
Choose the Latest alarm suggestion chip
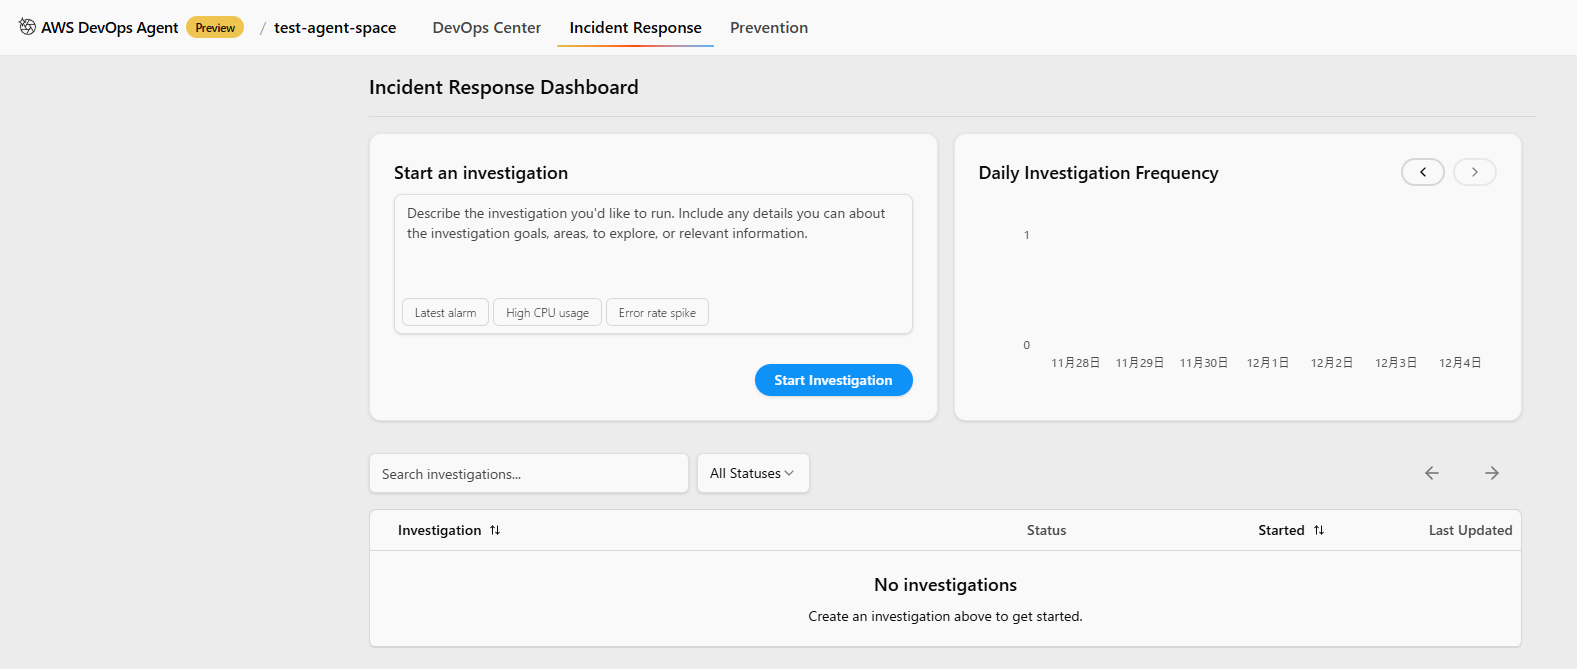445,312
